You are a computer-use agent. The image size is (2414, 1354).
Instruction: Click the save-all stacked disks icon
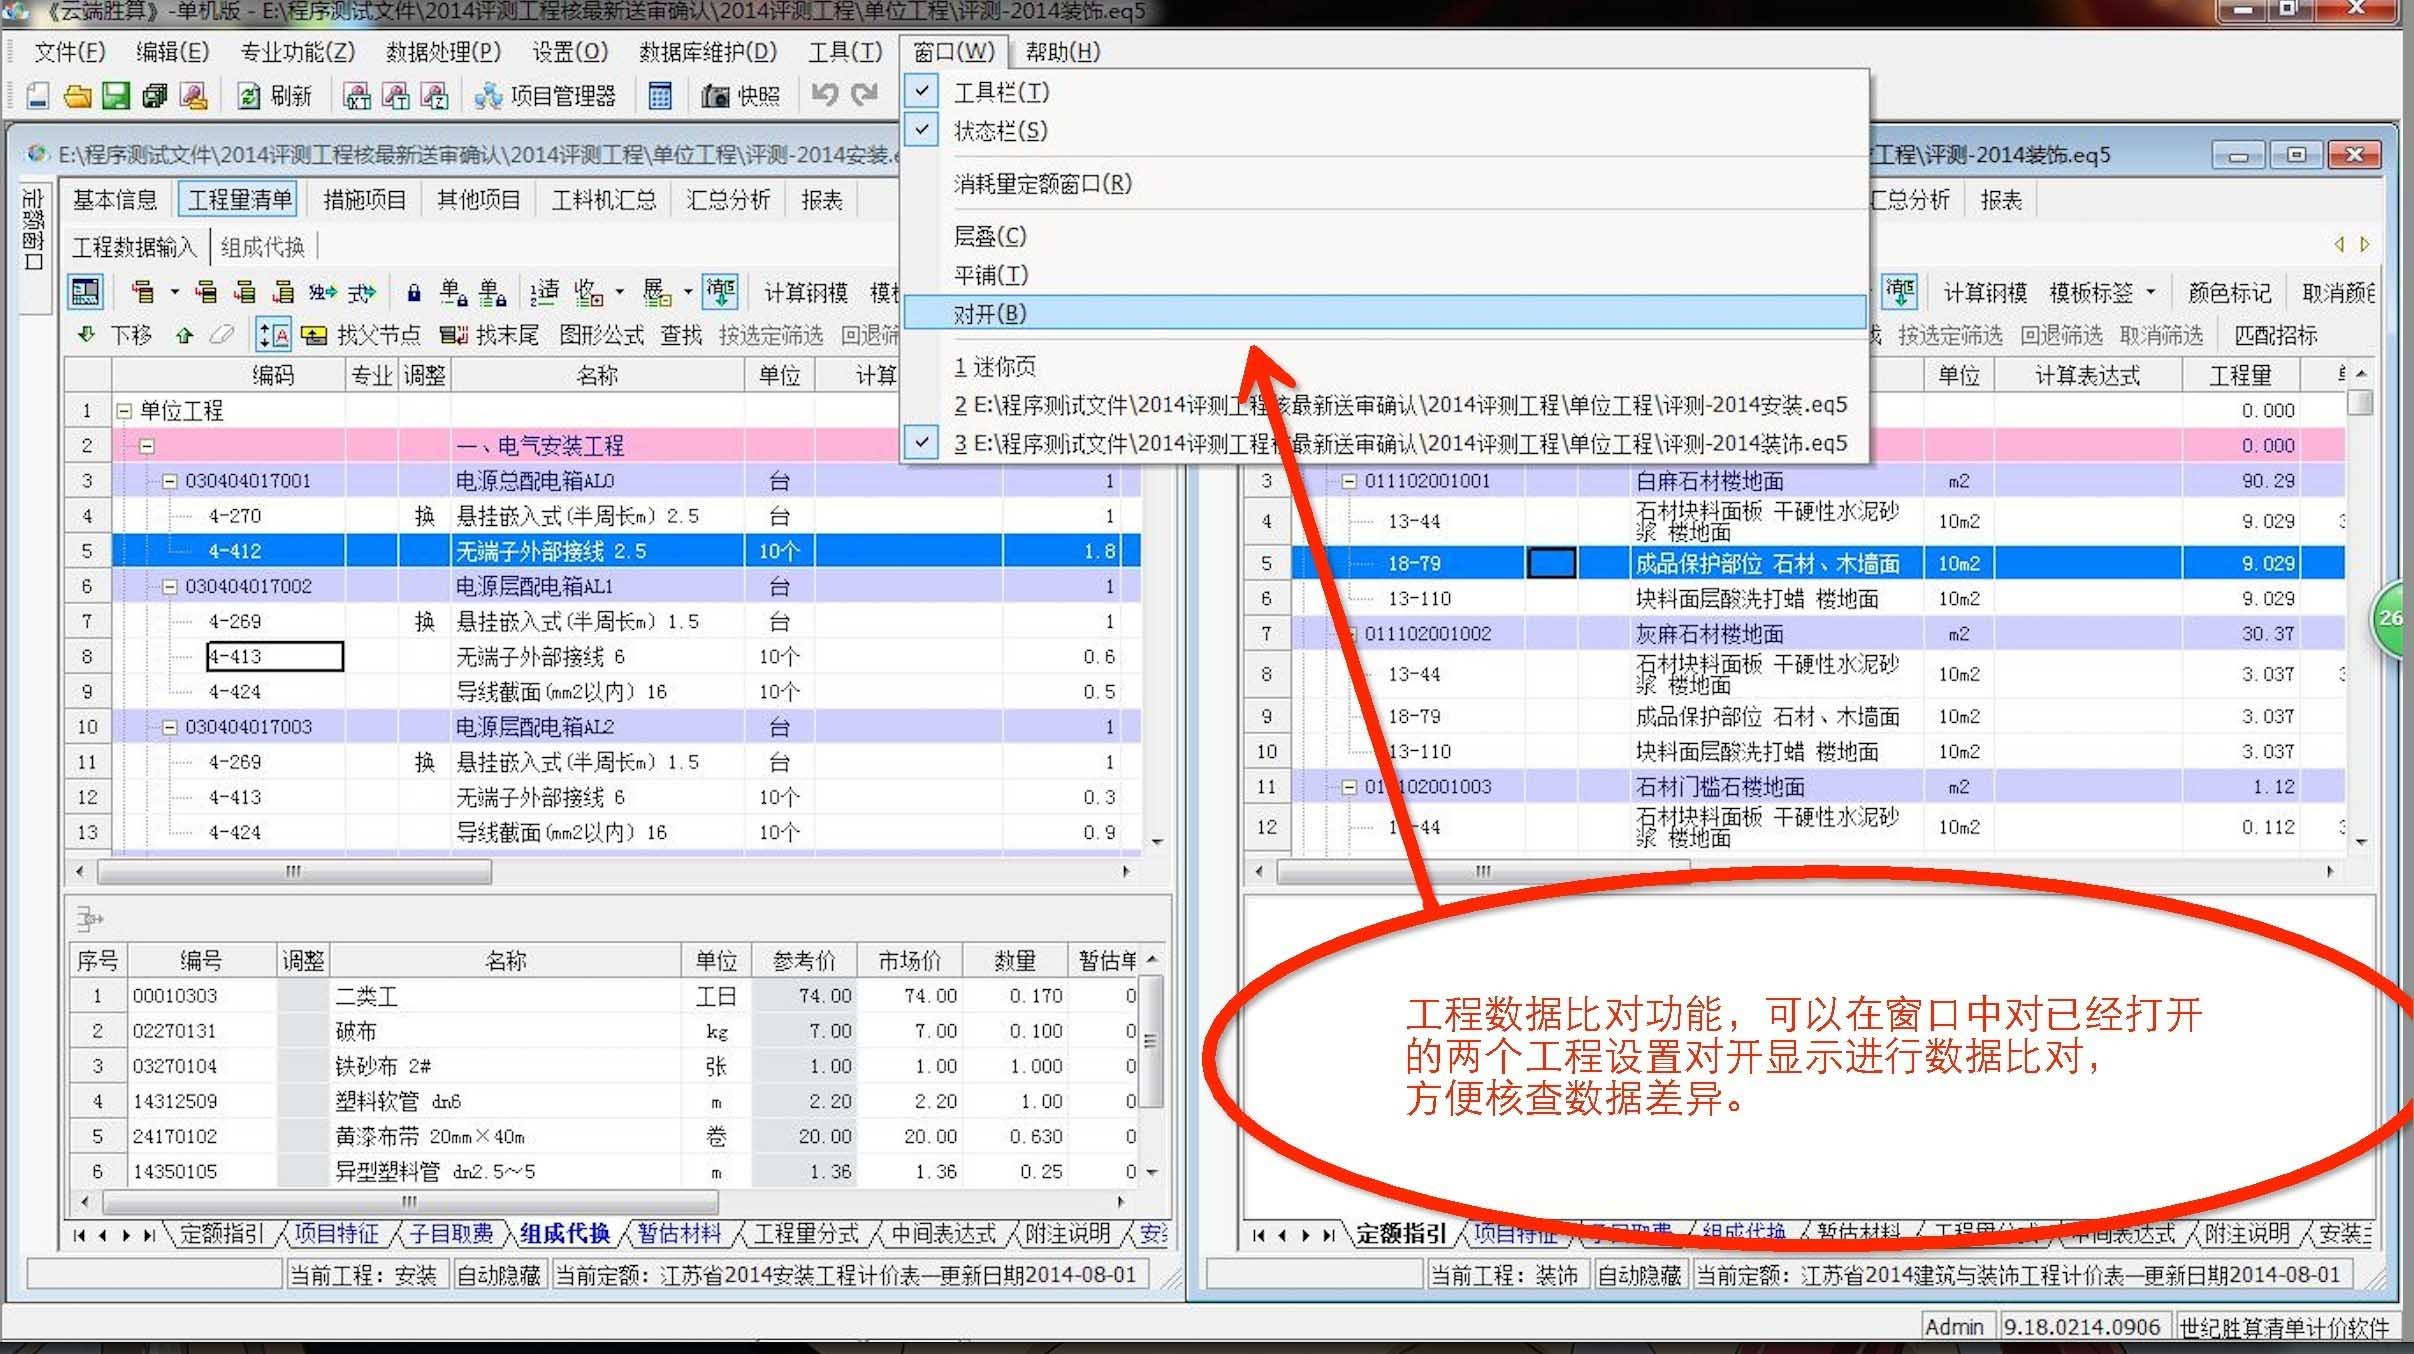155,96
